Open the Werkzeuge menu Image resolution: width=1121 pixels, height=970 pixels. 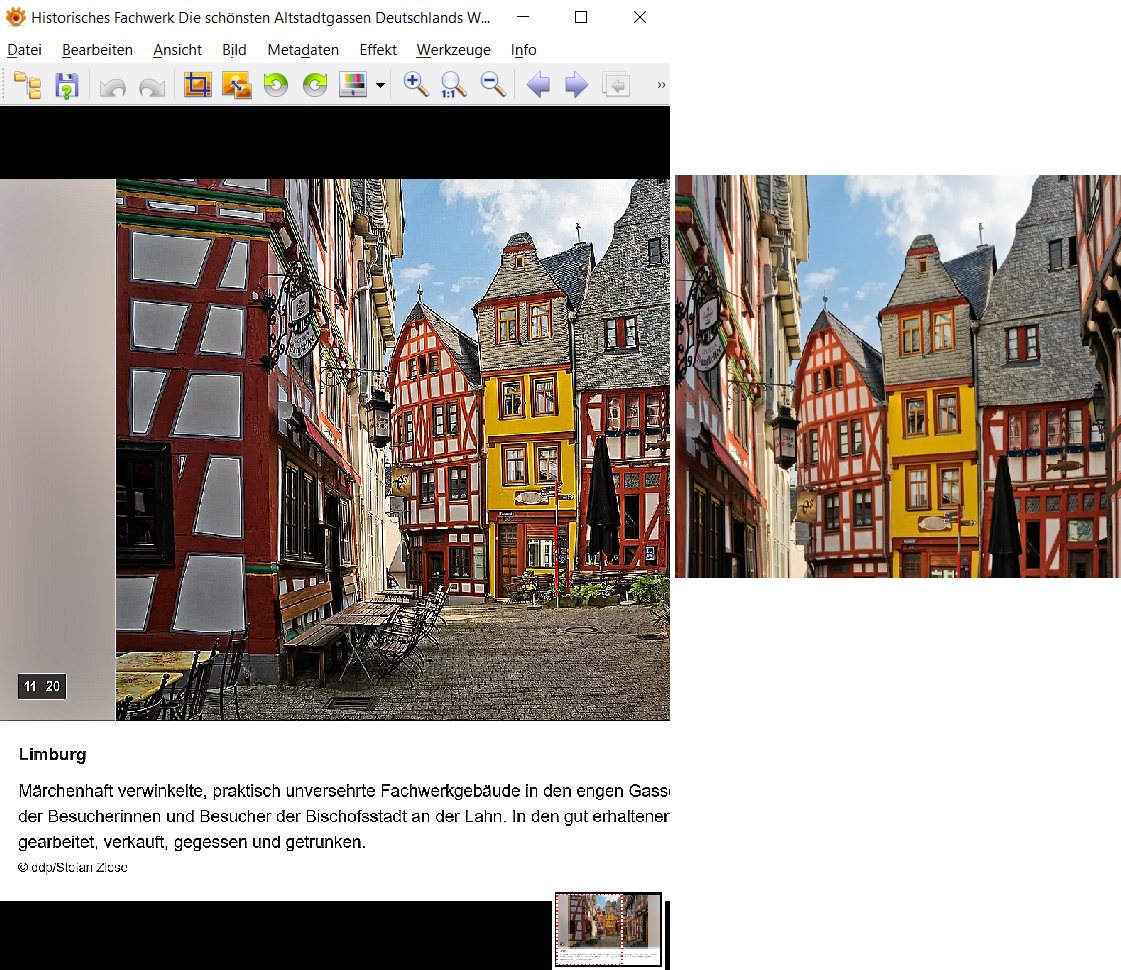tap(453, 50)
